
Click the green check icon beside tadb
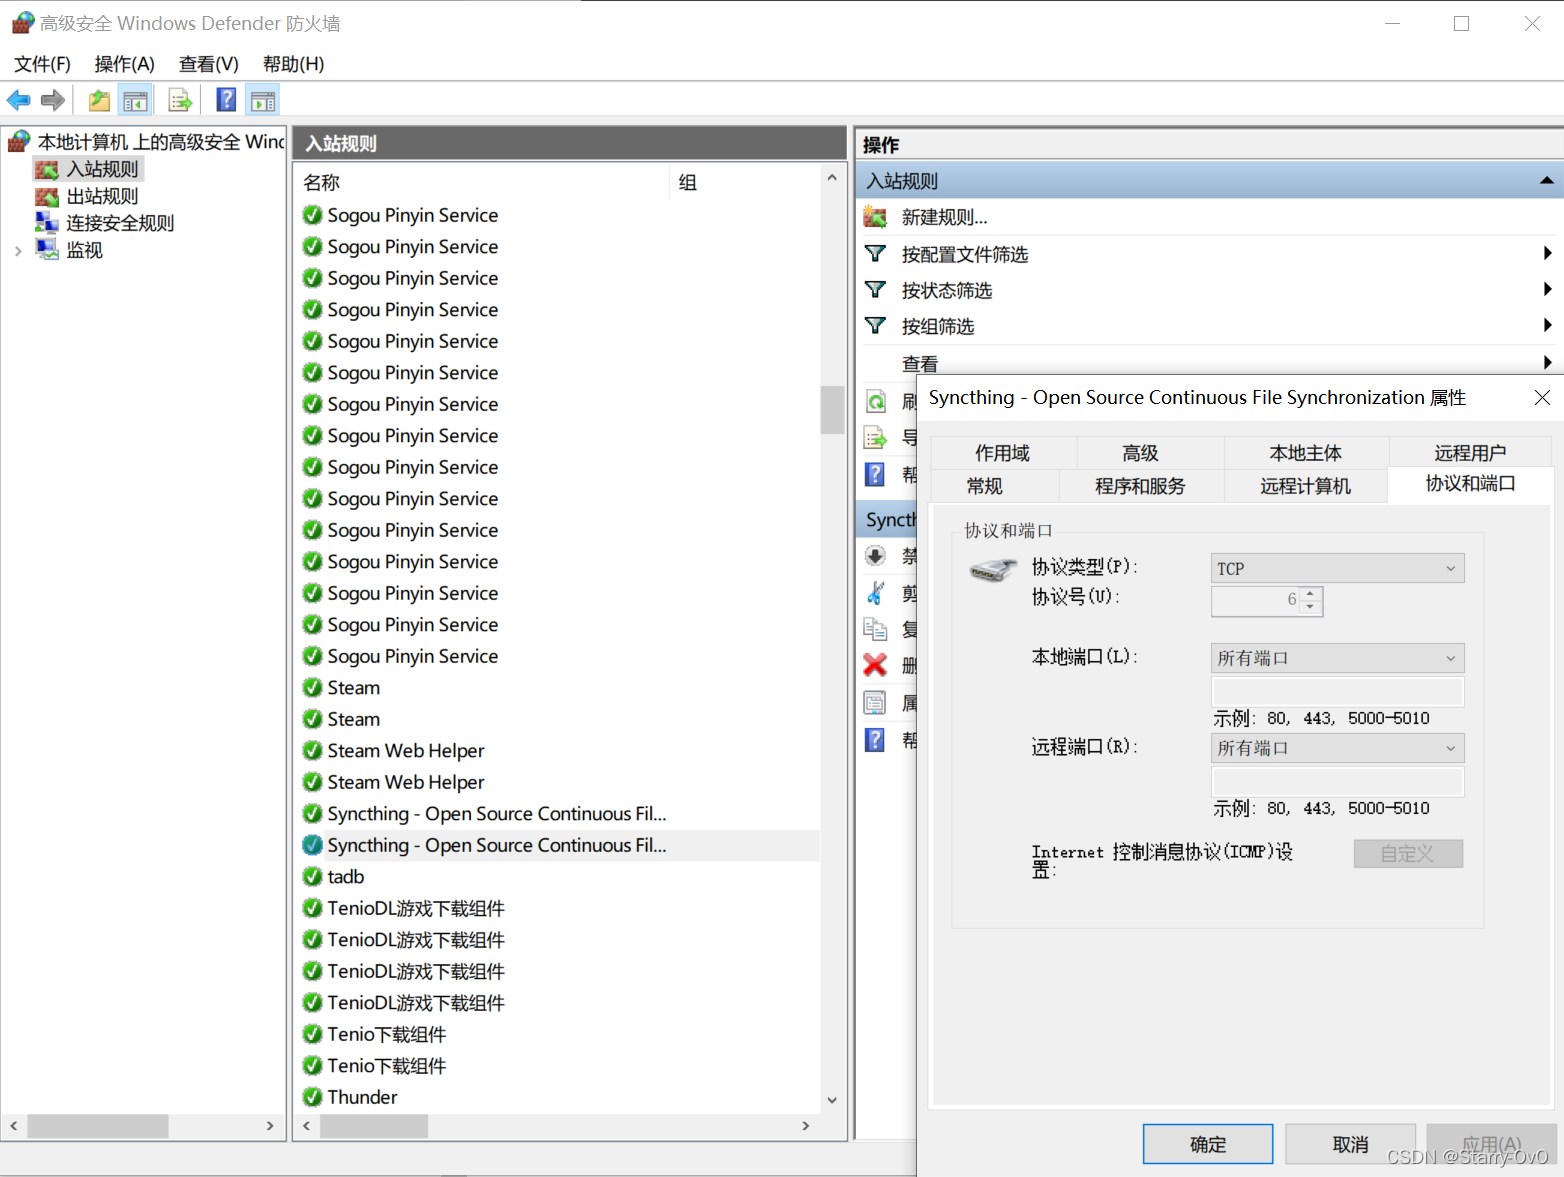pyautogui.click(x=312, y=877)
